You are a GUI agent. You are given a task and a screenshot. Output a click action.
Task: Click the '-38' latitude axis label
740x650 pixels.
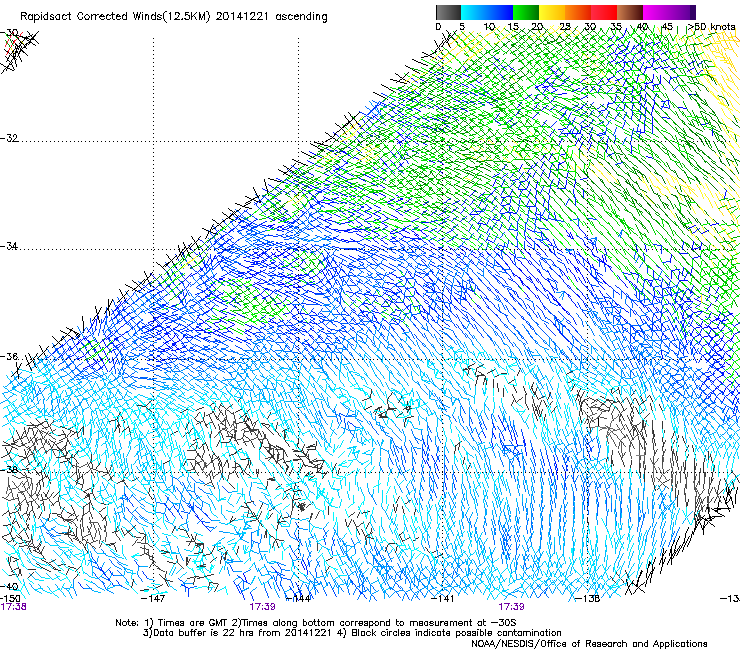9,470
